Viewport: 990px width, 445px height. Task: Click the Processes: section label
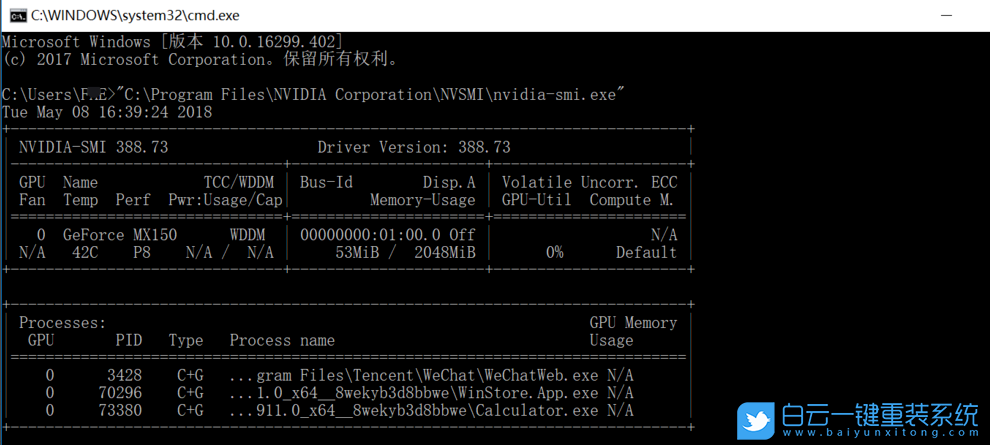[63, 323]
